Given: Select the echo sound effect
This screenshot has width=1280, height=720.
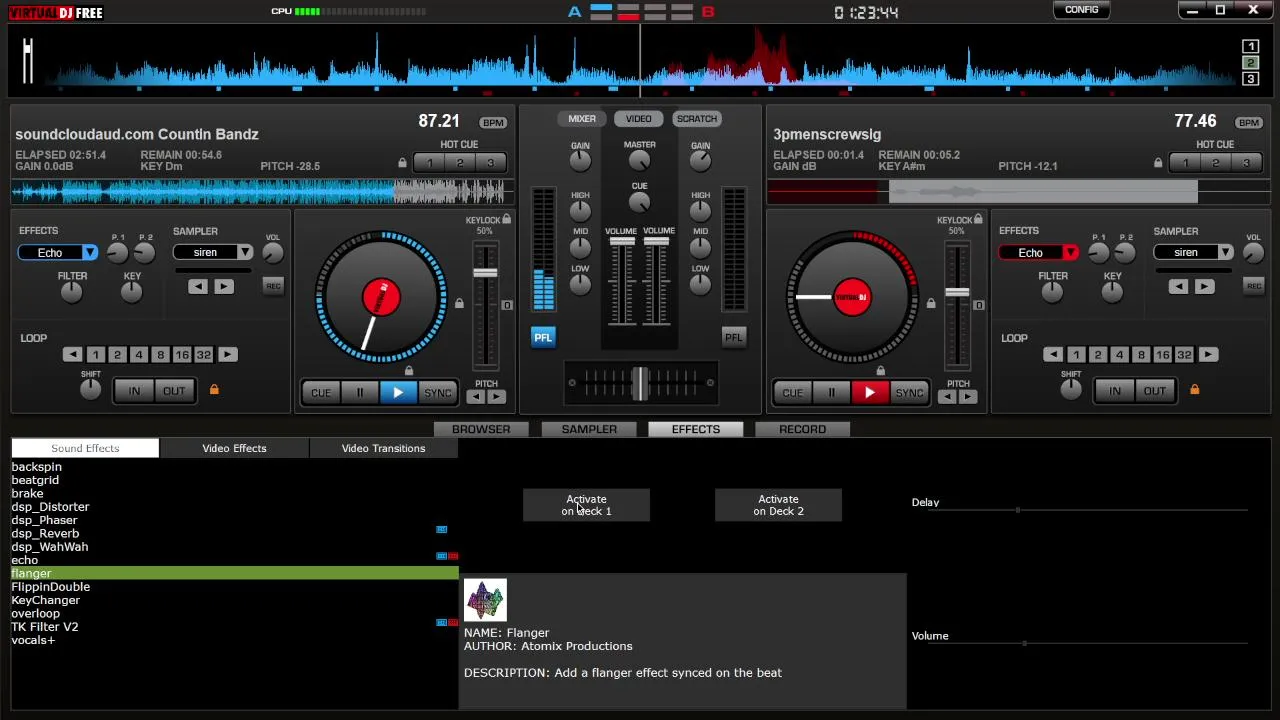Looking at the screenshot, I should 235,560.
